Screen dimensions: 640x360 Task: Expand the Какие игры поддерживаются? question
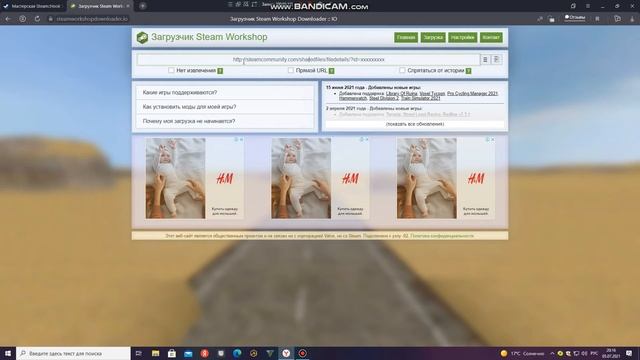coord(224,93)
